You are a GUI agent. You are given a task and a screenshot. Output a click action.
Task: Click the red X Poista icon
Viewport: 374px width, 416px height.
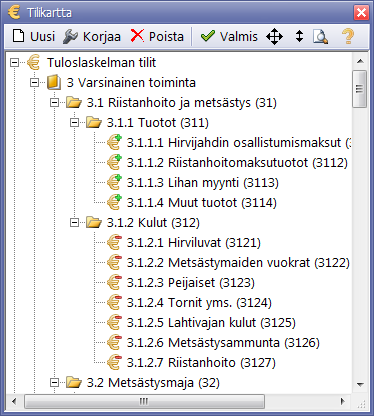click(x=137, y=36)
